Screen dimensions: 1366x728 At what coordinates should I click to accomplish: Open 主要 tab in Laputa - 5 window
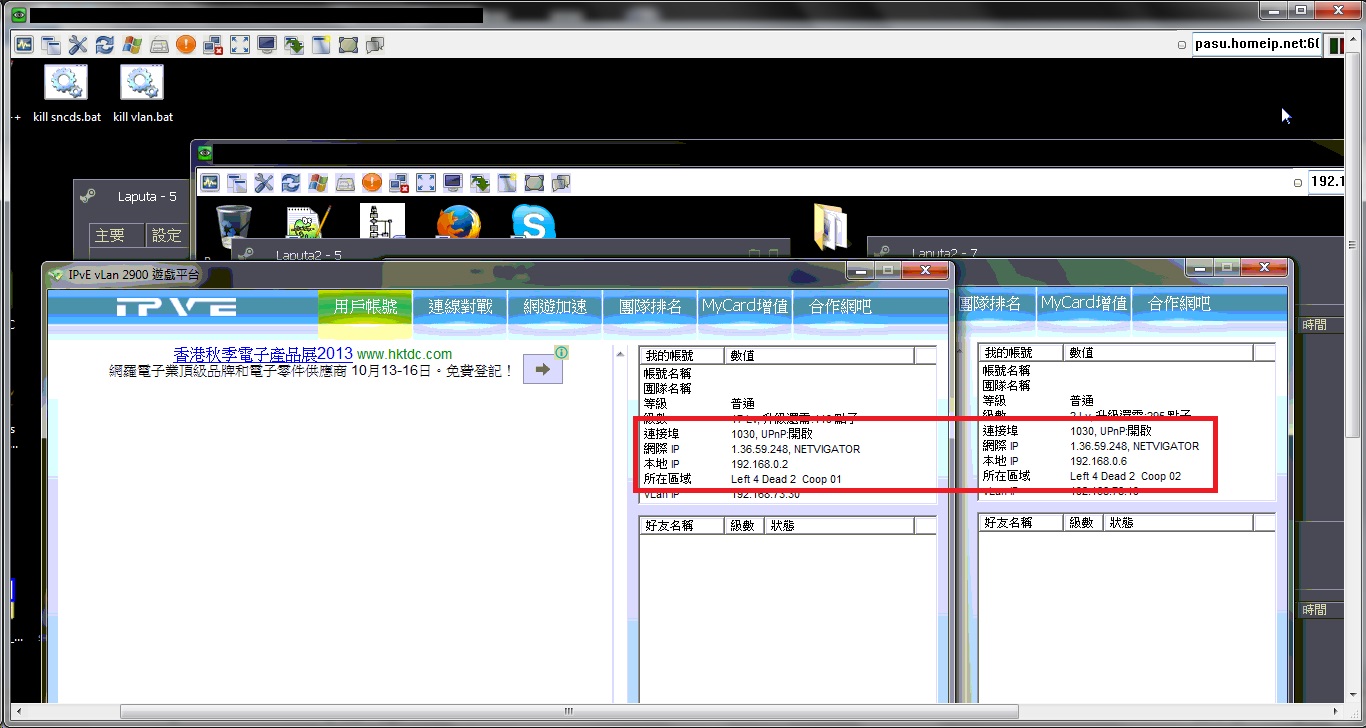(117, 235)
